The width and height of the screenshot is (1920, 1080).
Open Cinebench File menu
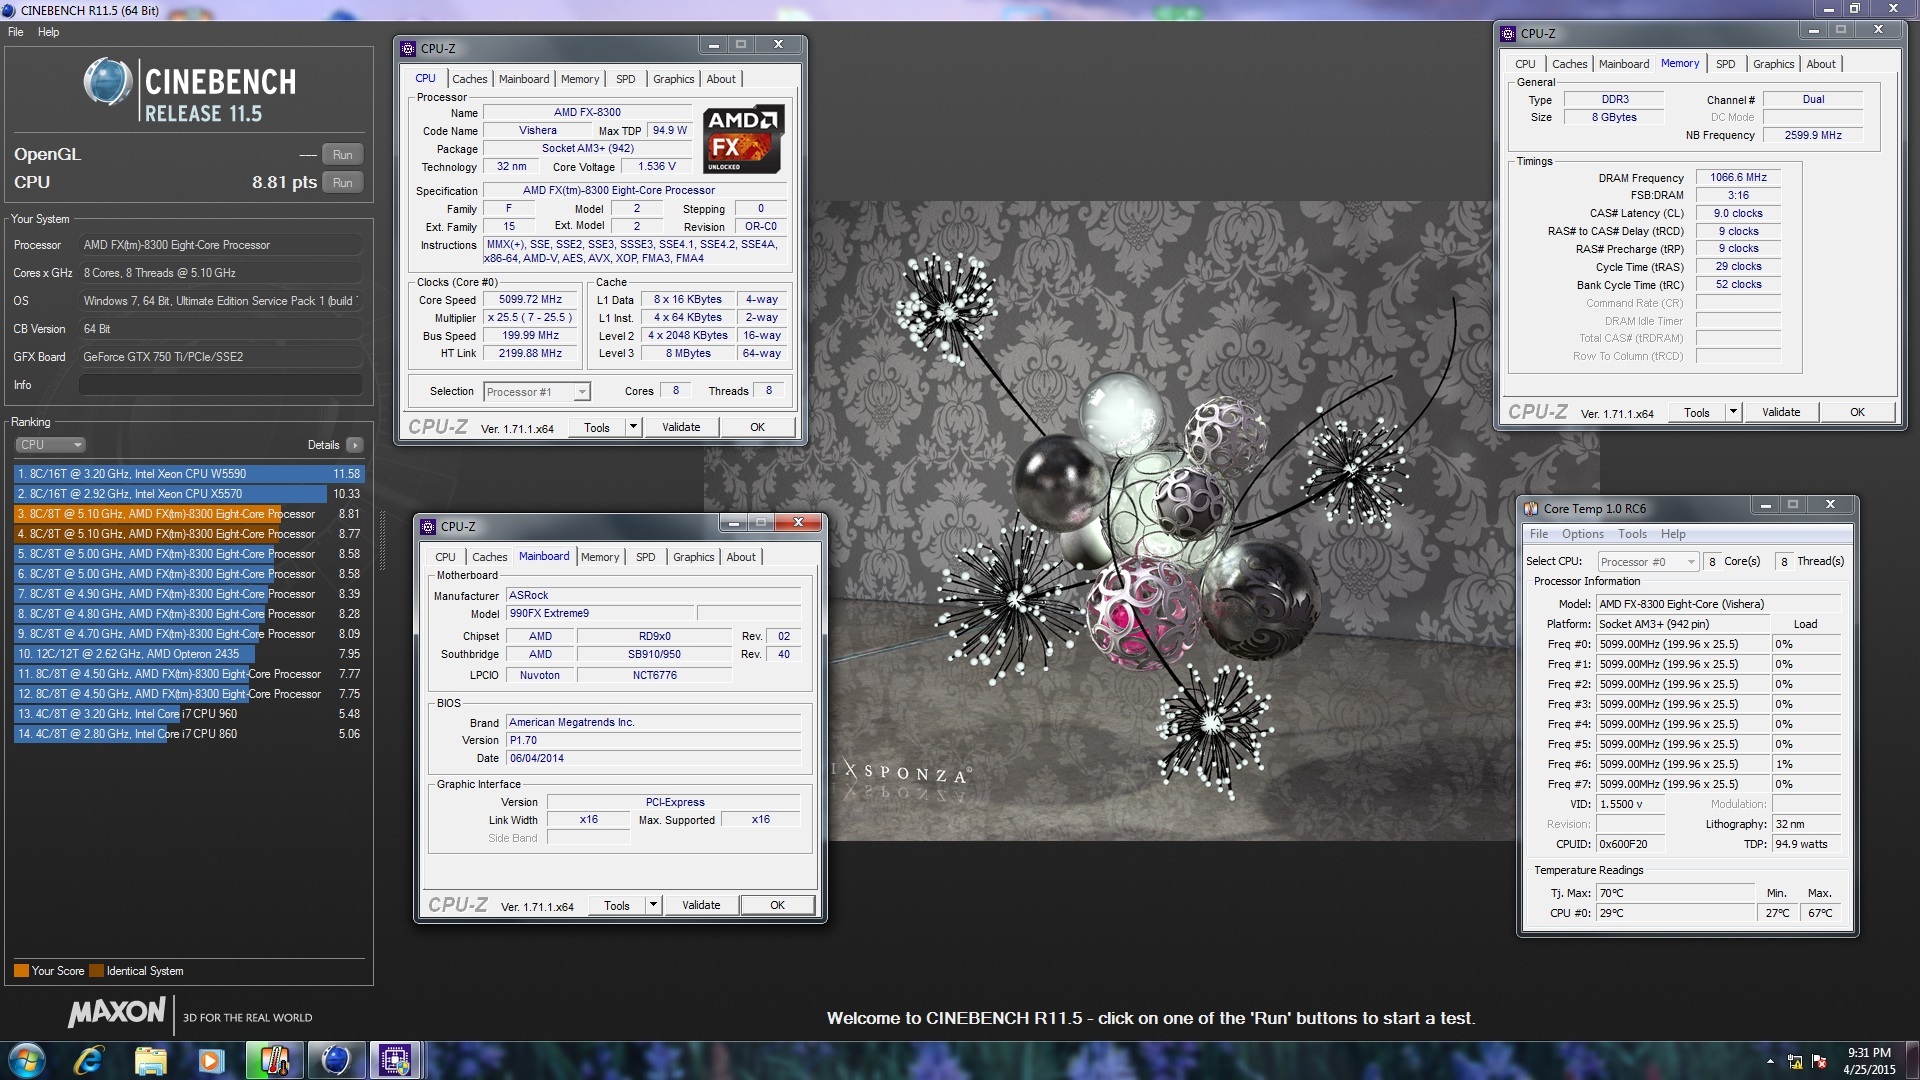[16, 32]
